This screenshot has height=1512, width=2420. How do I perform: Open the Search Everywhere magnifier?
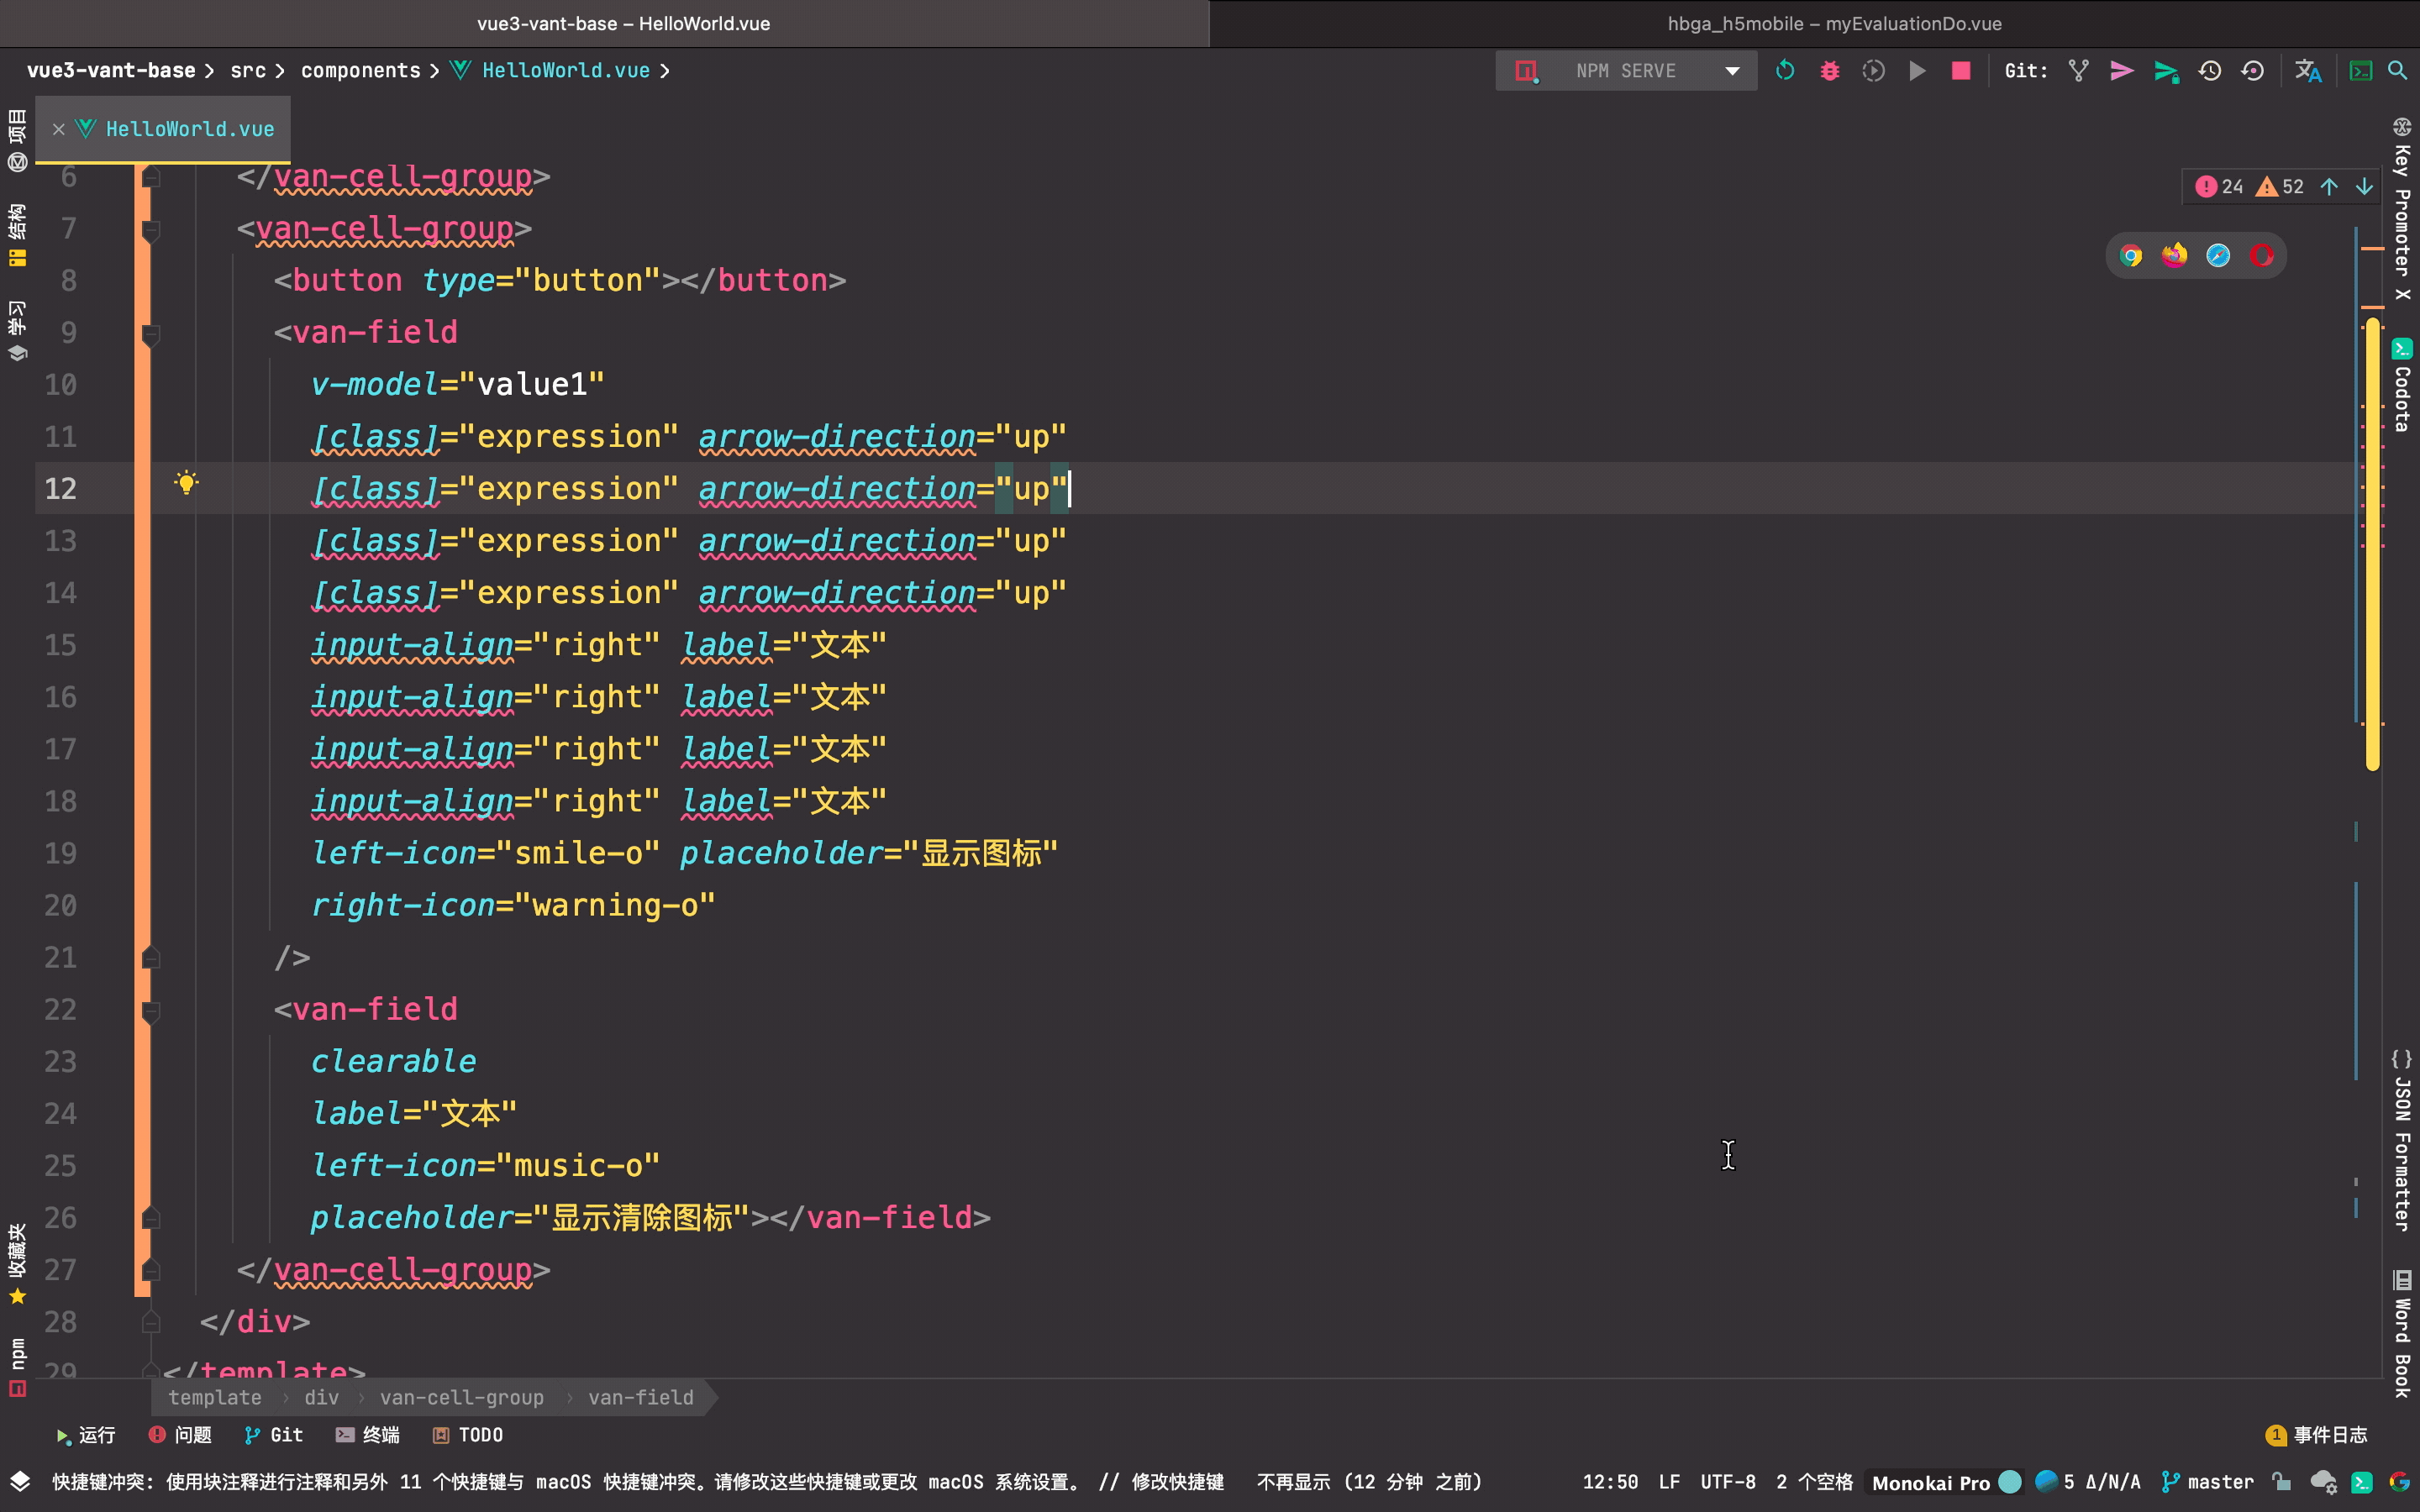coord(2397,71)
